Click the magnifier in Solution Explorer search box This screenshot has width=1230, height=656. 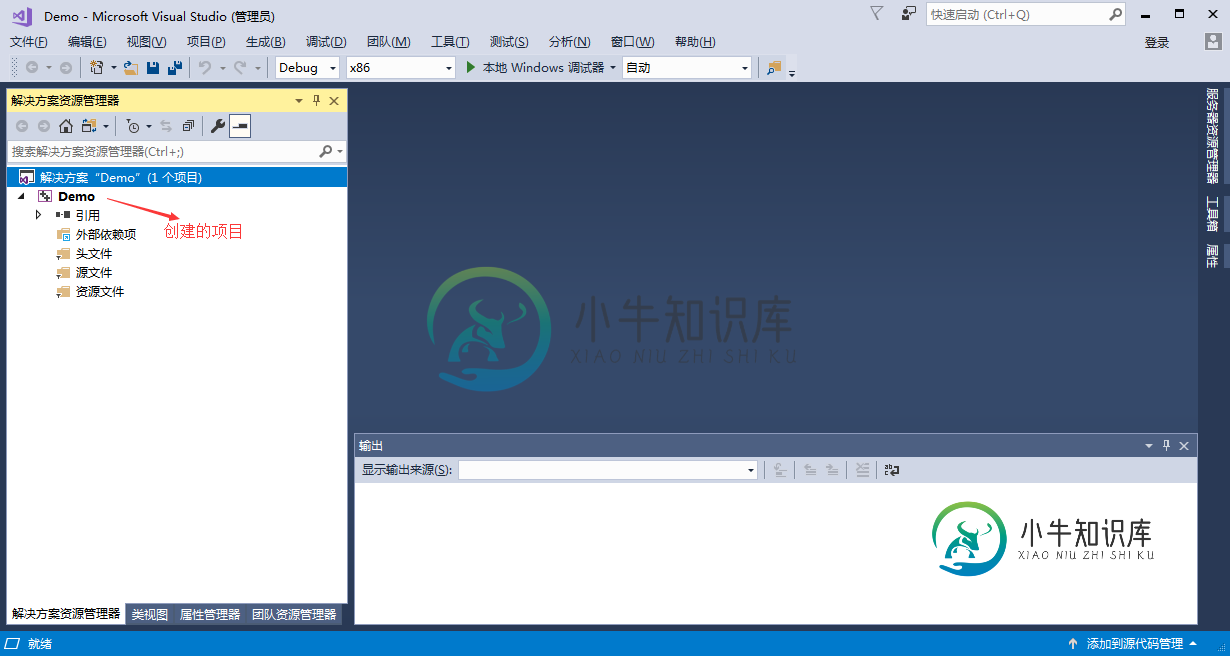tap(325, 152)
